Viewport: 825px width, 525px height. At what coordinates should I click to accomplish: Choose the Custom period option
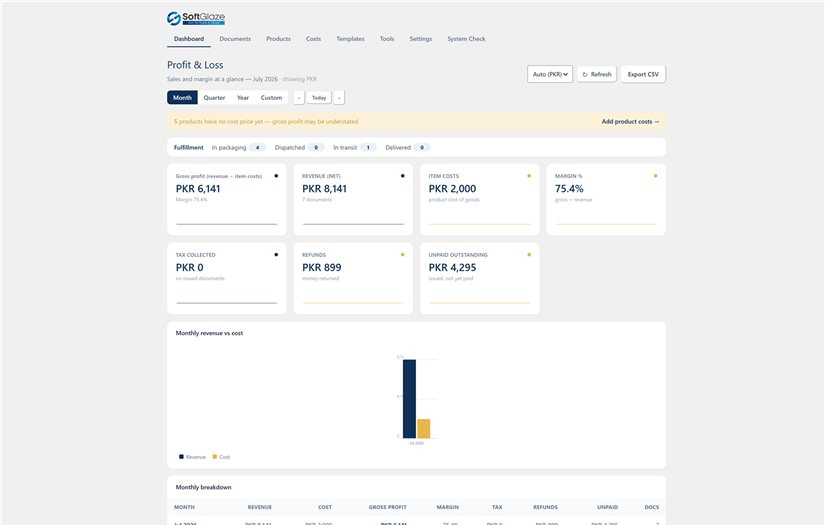pyautogui.click(x=271, y=97)
